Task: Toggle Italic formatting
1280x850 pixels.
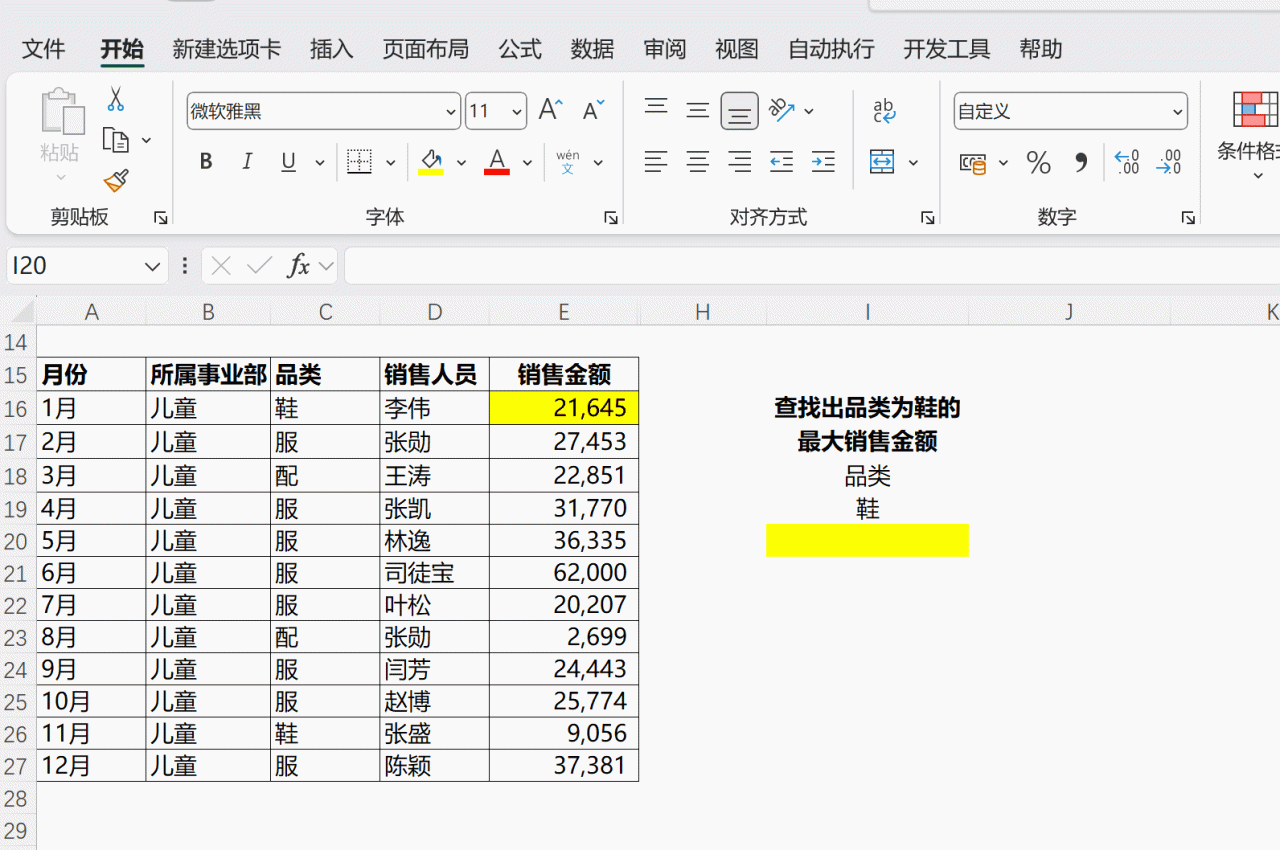Action: click(x=247, y=161)
